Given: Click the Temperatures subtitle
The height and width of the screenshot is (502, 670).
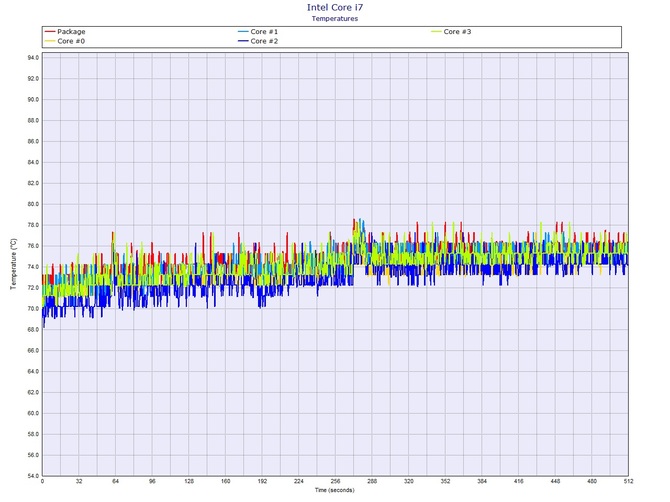Looking at the screenshot, I should pyautogui.click(x=335, y=18).
